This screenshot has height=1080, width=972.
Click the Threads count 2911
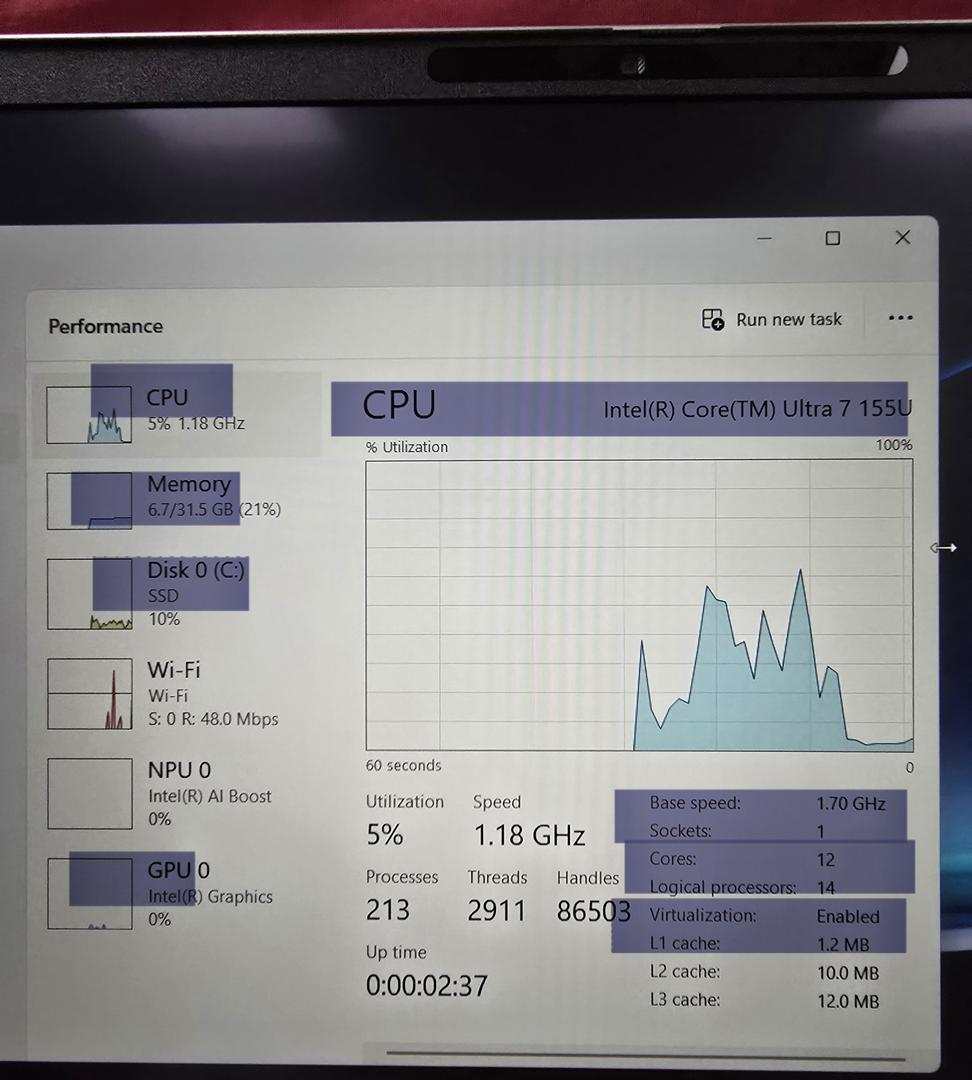tap(496, 911)
